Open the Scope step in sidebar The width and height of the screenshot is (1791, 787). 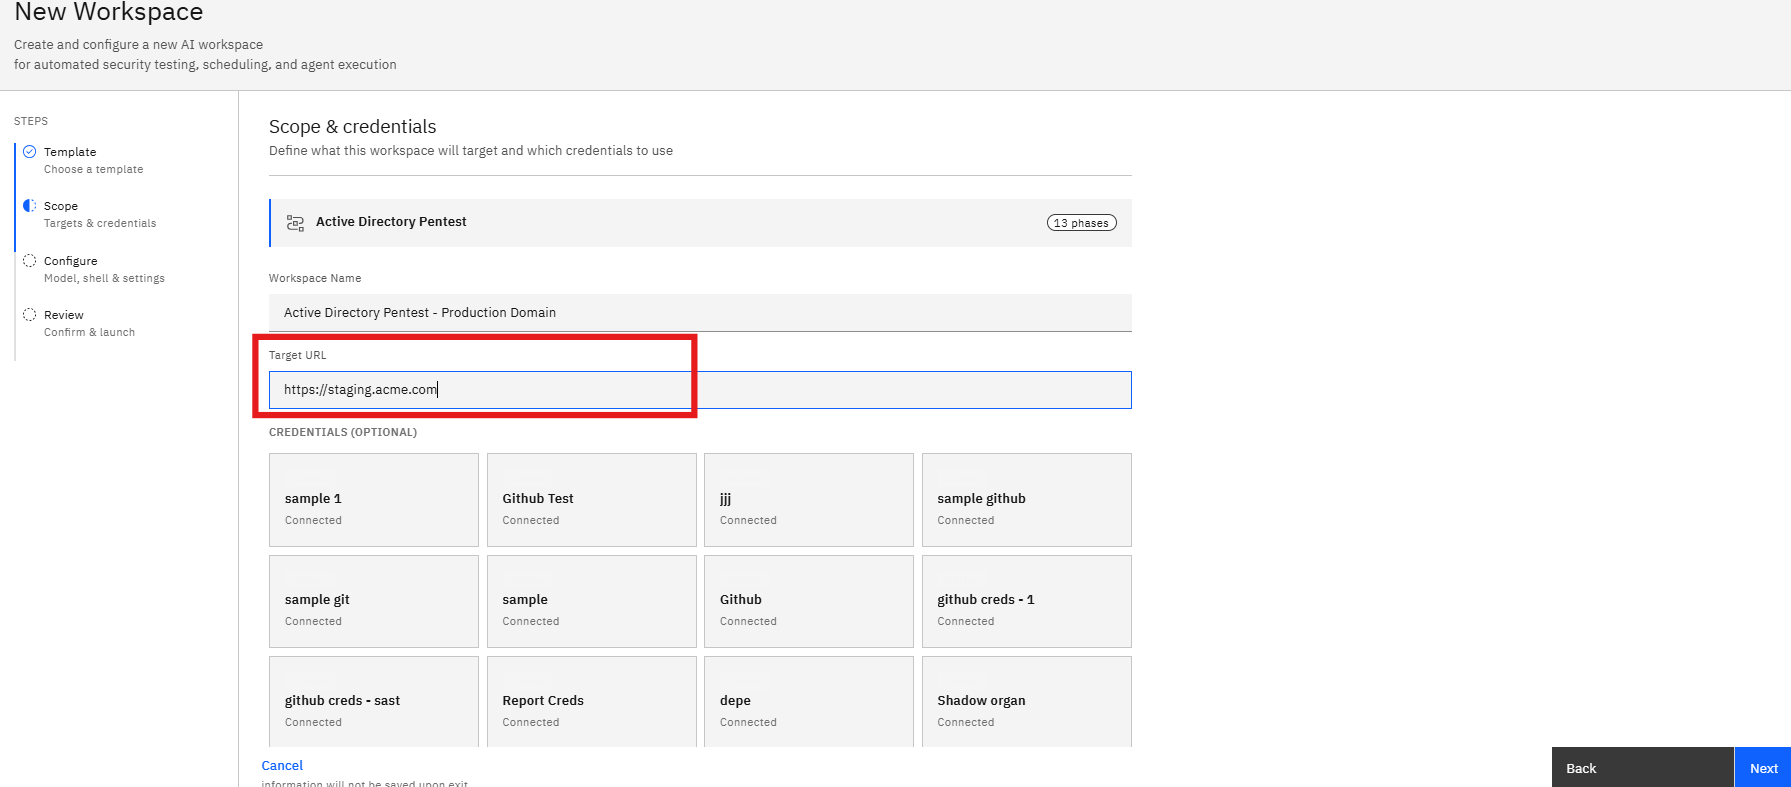(x=100, y=214)
